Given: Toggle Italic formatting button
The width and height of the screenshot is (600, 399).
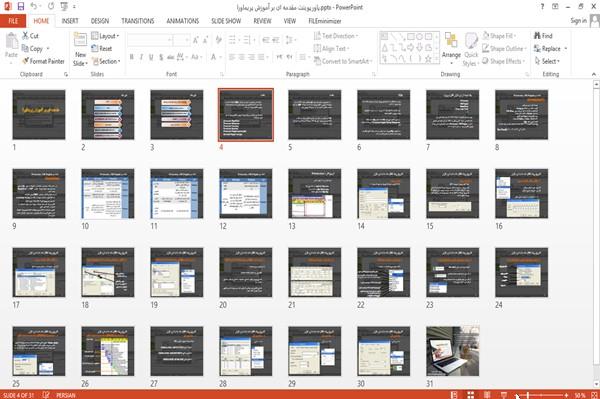Looking at the screenshot, I should pos(141,57).
